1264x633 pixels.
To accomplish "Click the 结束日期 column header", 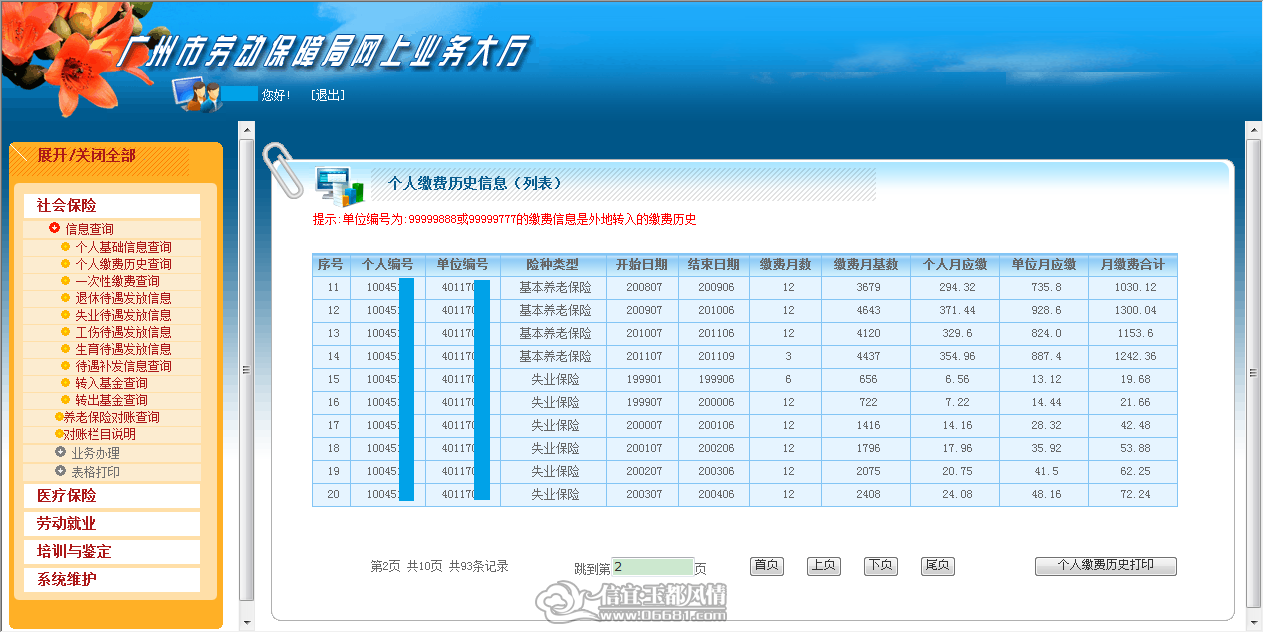I will (x=714, y=265).
